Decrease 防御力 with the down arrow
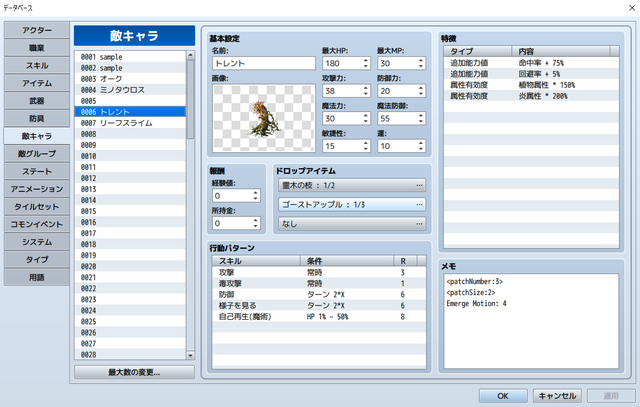 tap(421, 94)
